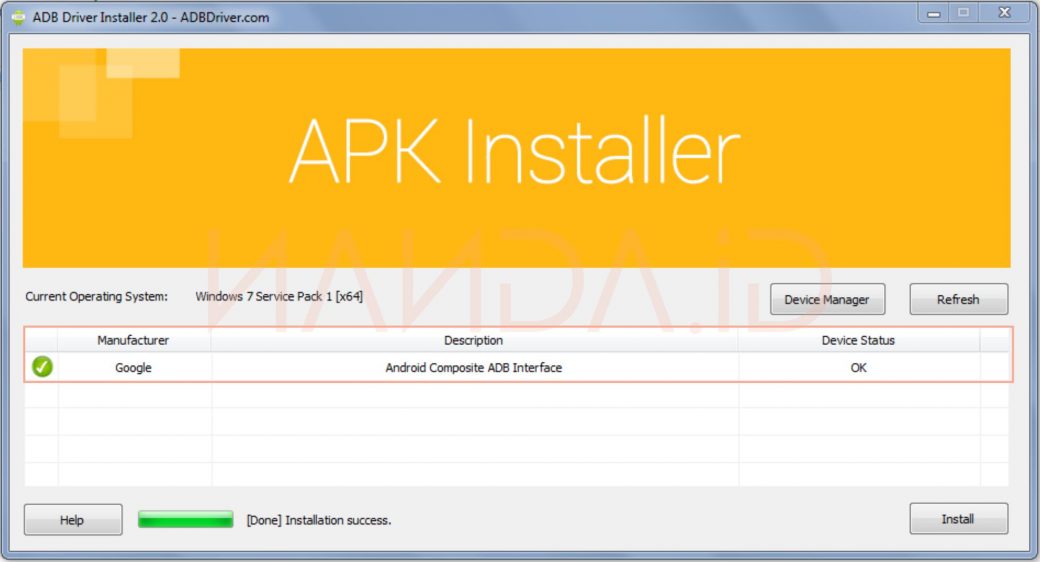The width and height of the screenshot is (1040, 562).
Task: Click the Install button
Action: [x=957, y=519]
